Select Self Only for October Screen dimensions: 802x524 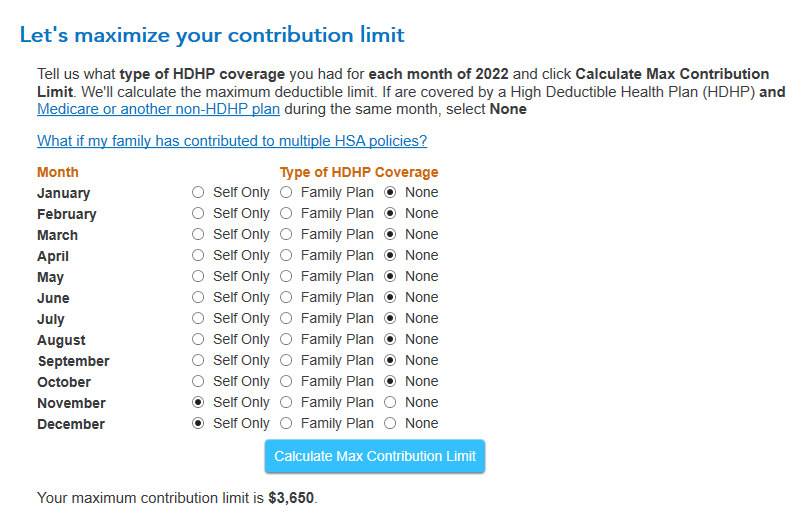[x=198, y=381]
